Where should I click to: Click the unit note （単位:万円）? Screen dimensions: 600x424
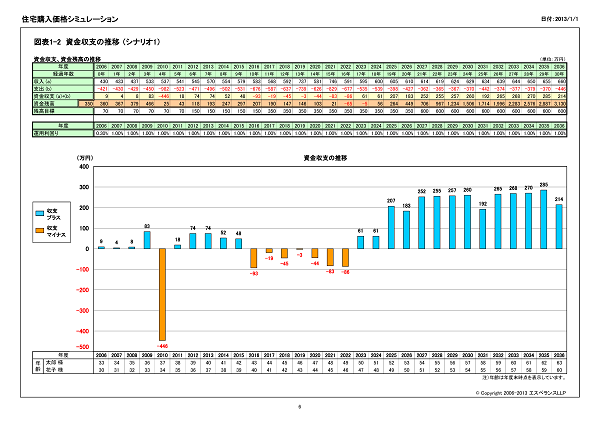(553, 59)
